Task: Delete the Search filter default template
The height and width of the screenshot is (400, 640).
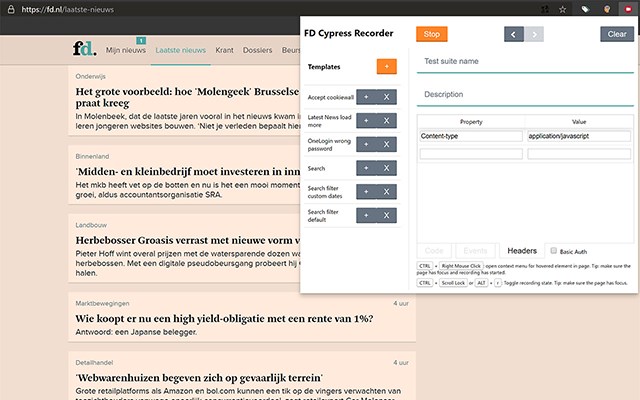Action: pyautogui.click(x=387, y=216)
